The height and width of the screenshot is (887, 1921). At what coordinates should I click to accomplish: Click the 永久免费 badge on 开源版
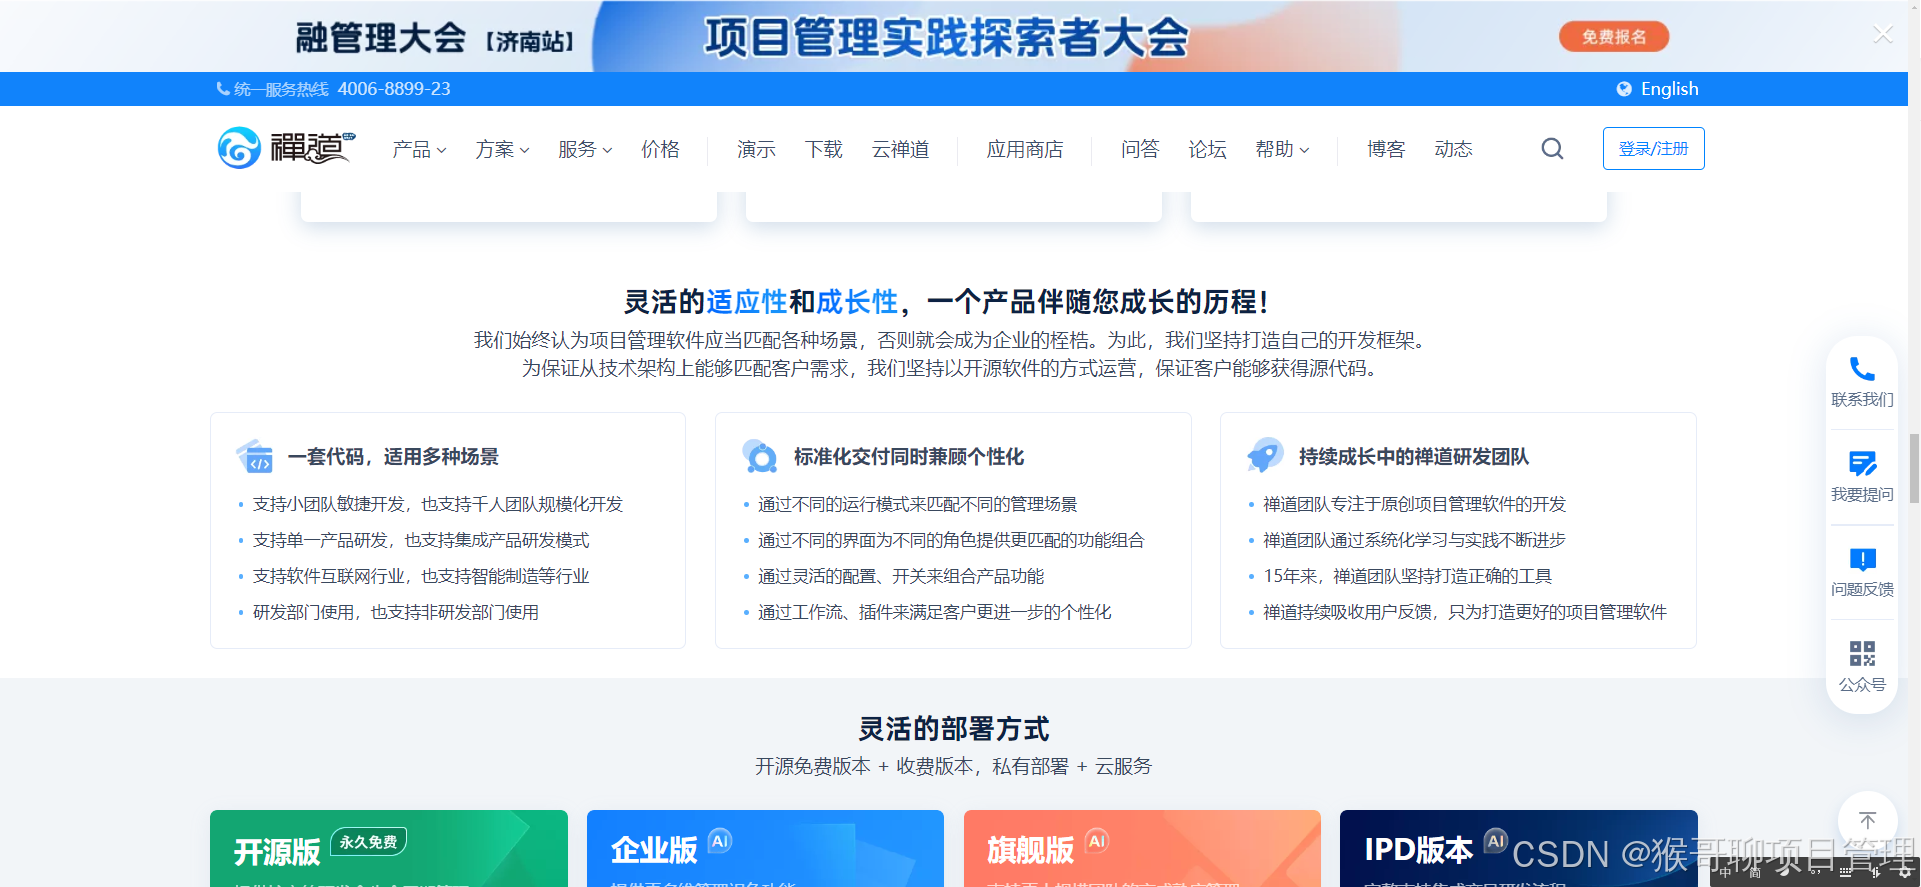(368, 842)
